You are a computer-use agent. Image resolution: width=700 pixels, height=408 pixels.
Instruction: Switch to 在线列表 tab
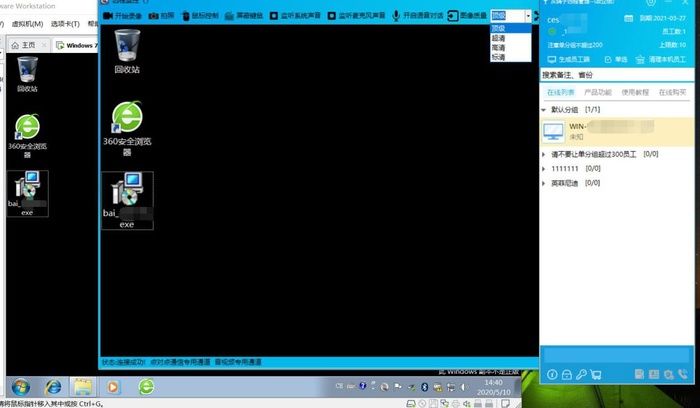561,92
